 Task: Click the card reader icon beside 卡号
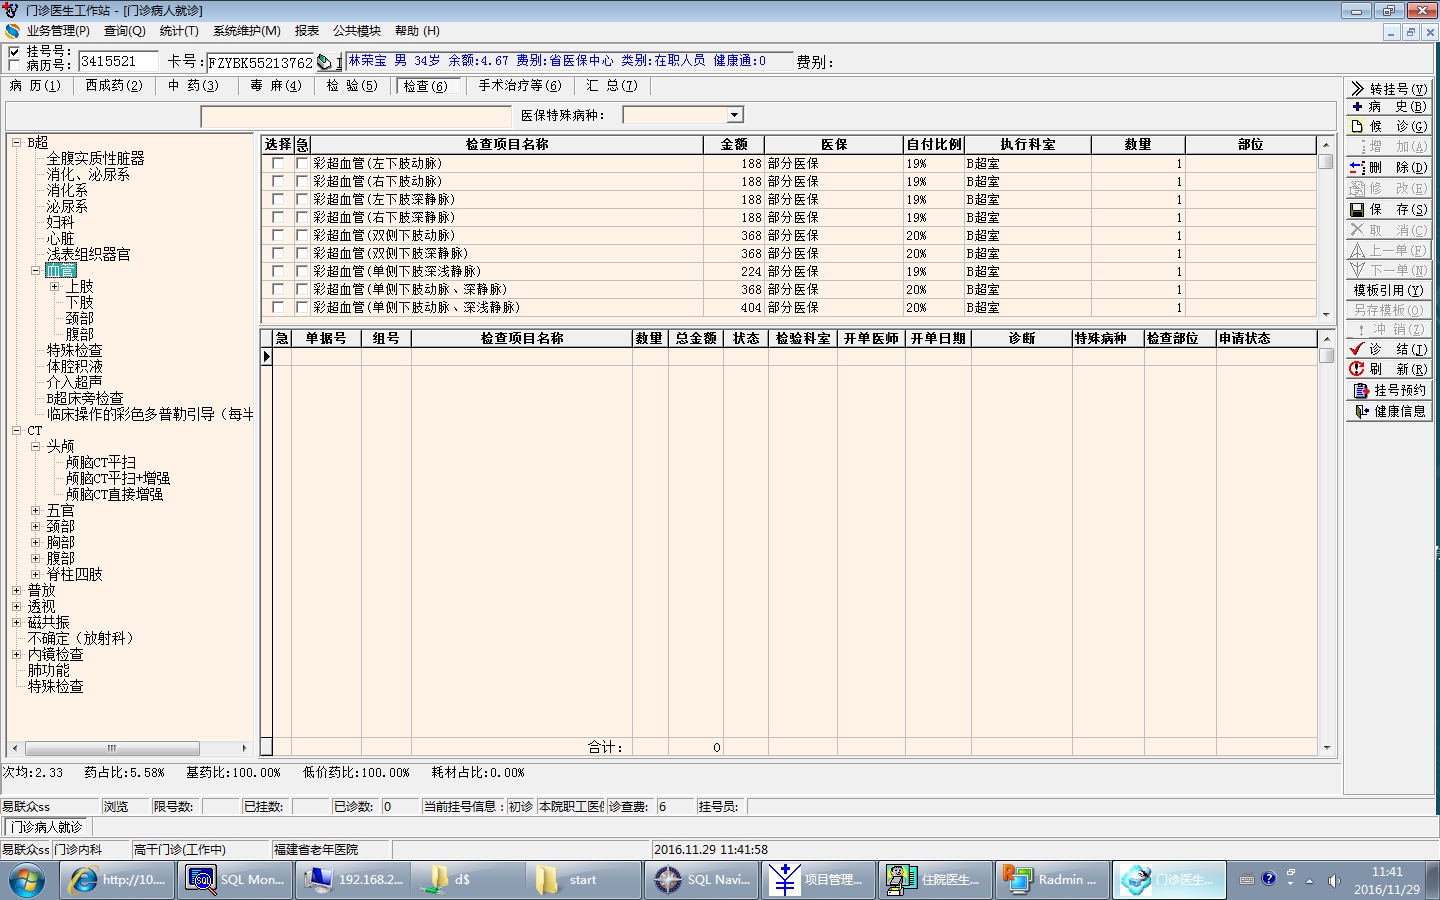324,62
